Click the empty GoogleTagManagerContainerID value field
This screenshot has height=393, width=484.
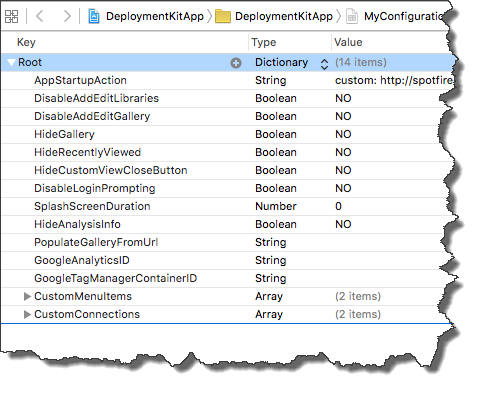[x=388, y=278]
